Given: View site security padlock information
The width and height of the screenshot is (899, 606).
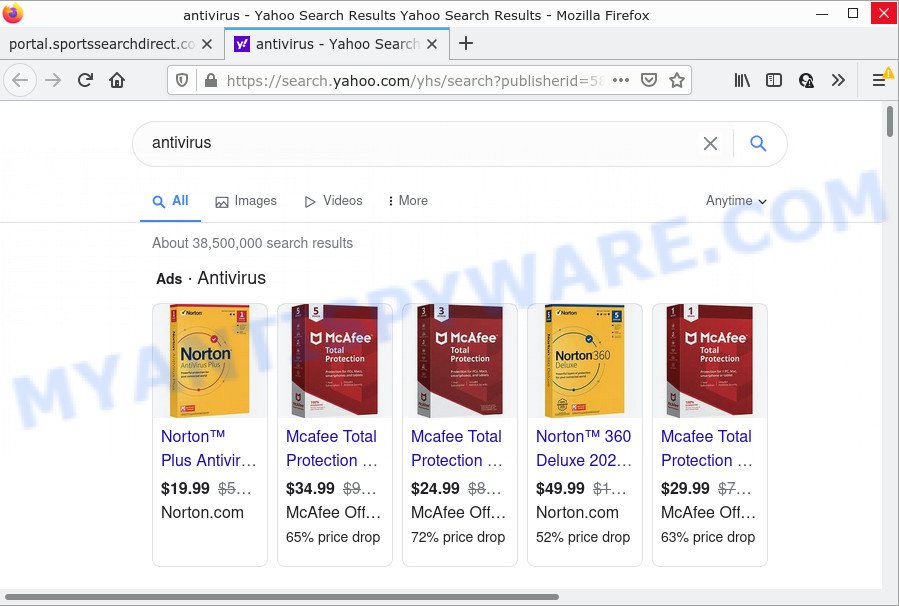Looking at the screenshot, I should point(211,80).
